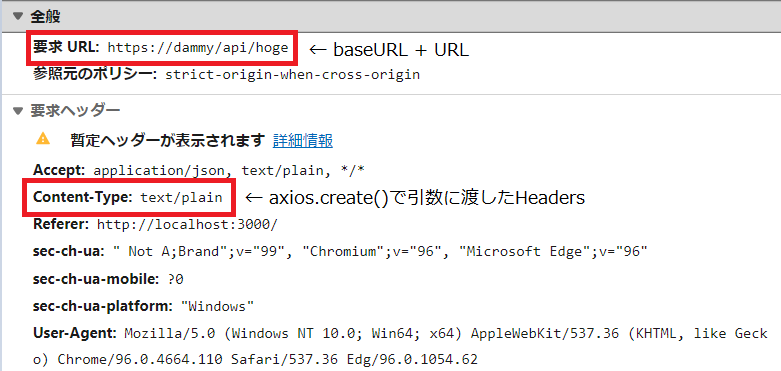The width and height of the screenshot is (781, 371).
Task: Open the 詳細情報 link
Action: tap(303, 141)
